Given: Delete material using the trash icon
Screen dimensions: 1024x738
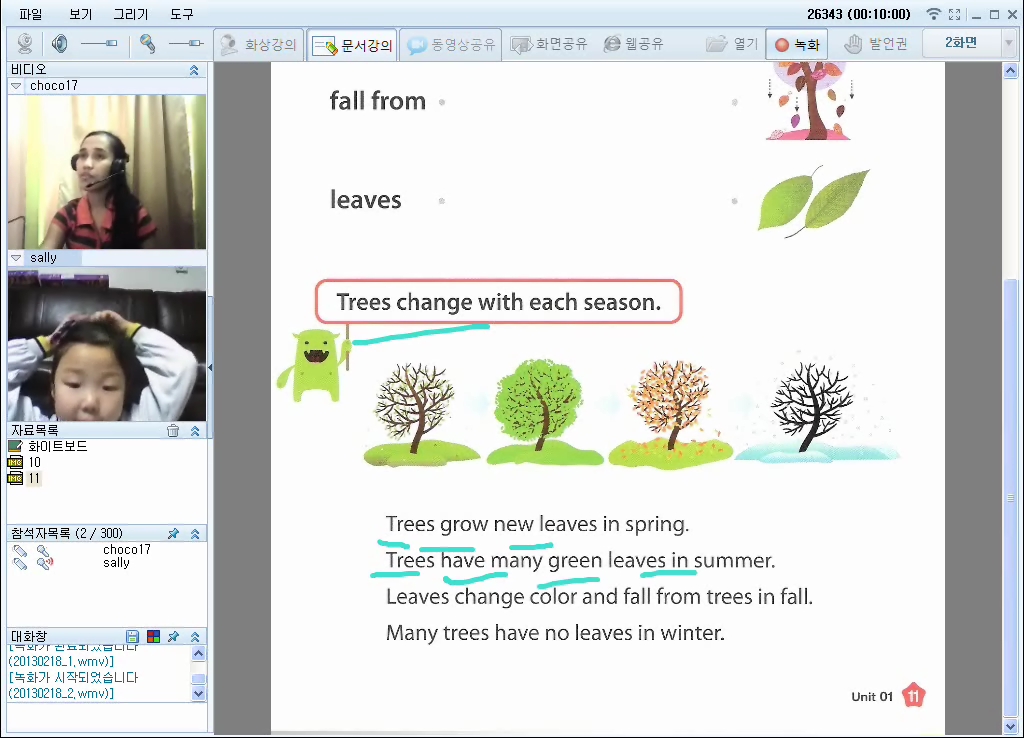Looking at the screenshot, I should [x=173, y=431].
